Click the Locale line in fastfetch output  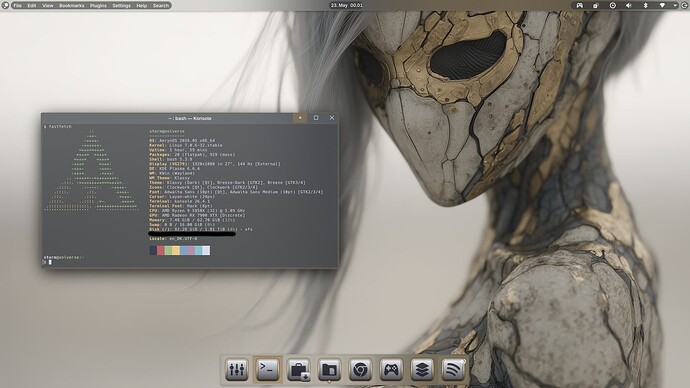coord(173,239)
